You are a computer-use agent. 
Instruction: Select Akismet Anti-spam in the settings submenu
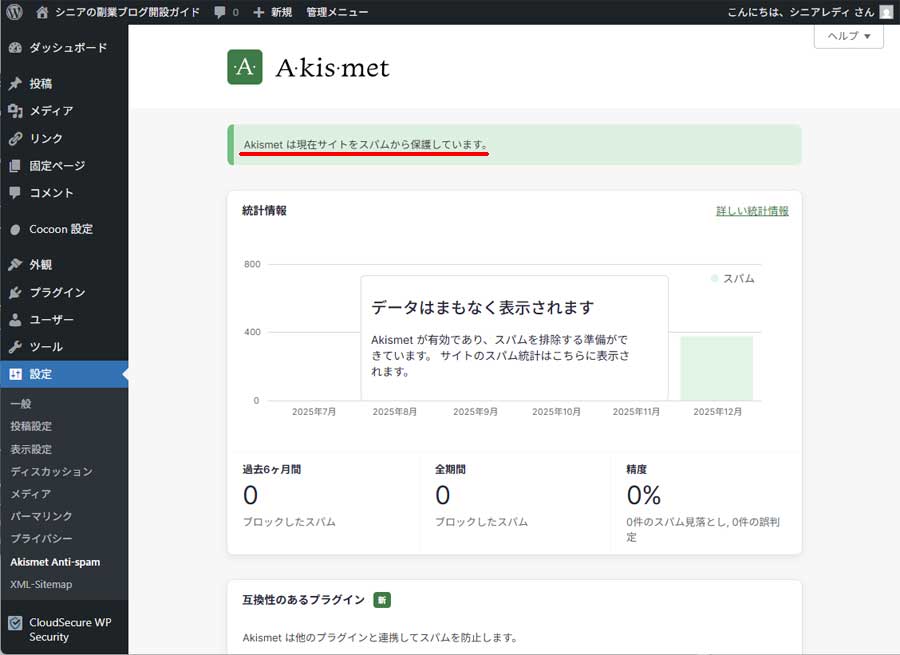55,562
